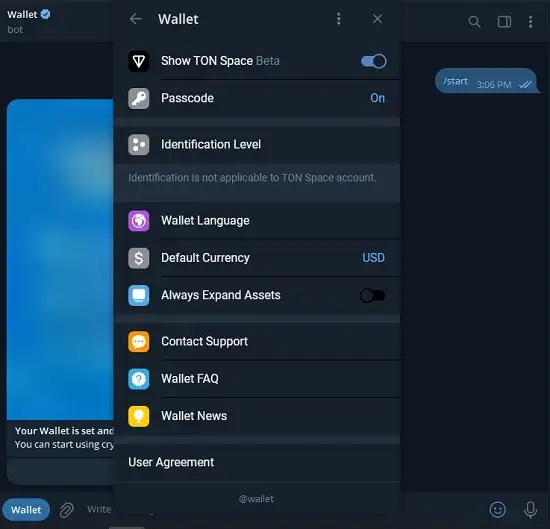Open the Wallet panel three-dot menu
The height and width of the screenshot is (529, 550).
338,19
